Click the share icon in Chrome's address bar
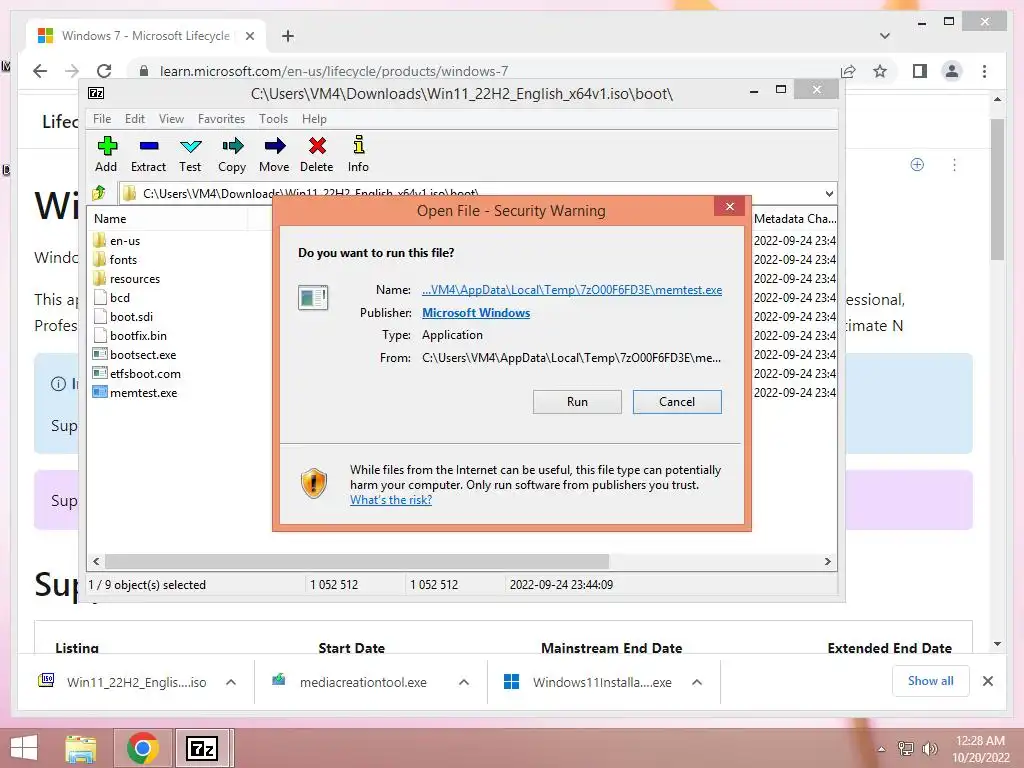Screen dimensions: 1024x768 click(848, 71)
